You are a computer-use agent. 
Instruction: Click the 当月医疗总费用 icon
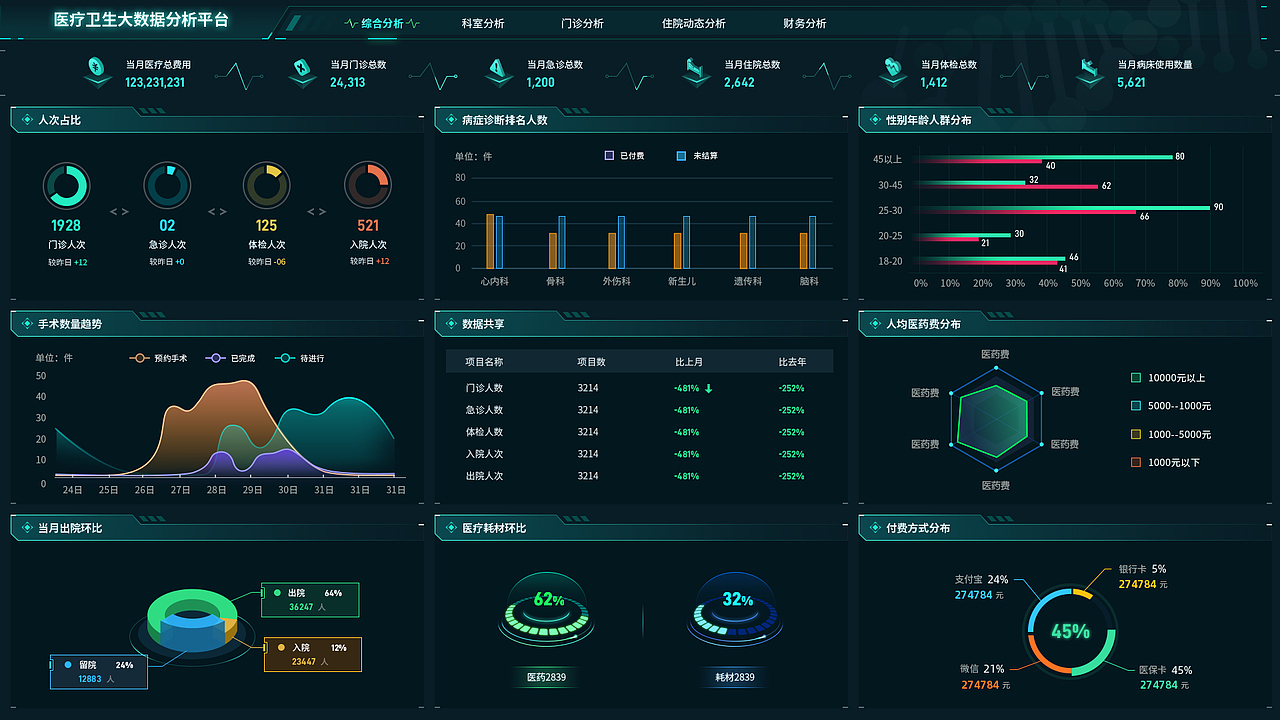97,71
